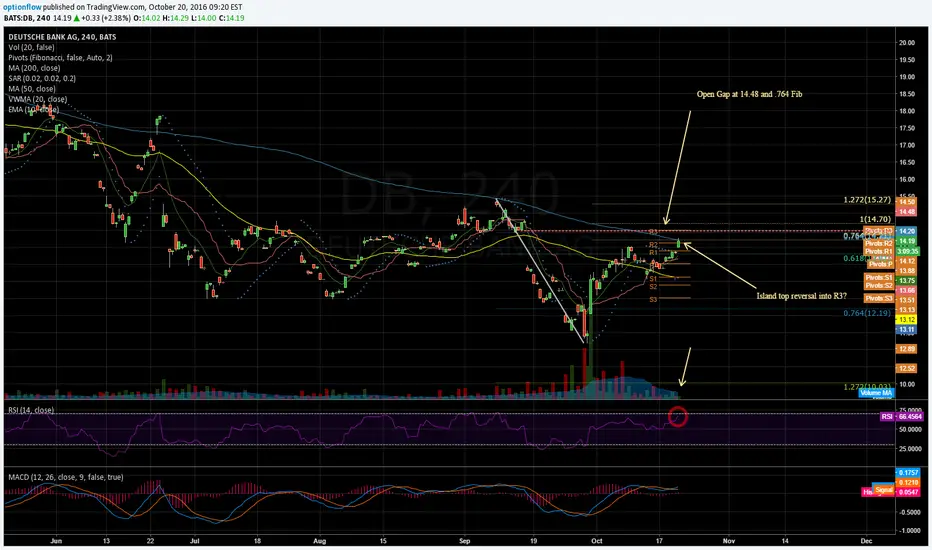This screenshot has width=932, height=550.
Task: Click the Pivots:S2 axis label
Action: [879, 285]
